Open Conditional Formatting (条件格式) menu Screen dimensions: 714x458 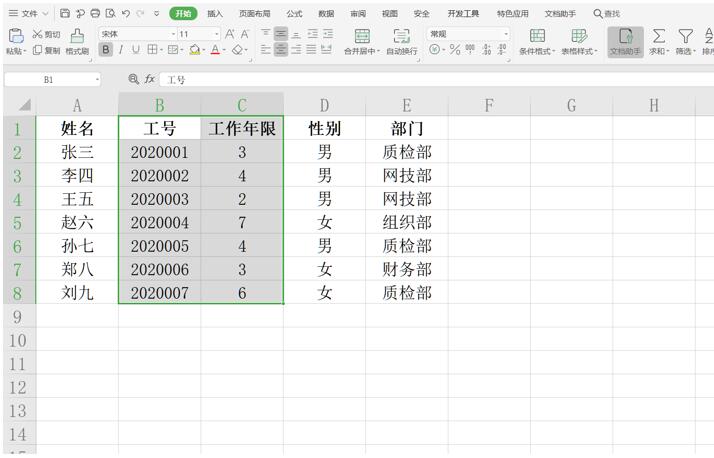(x=537, y=41)
